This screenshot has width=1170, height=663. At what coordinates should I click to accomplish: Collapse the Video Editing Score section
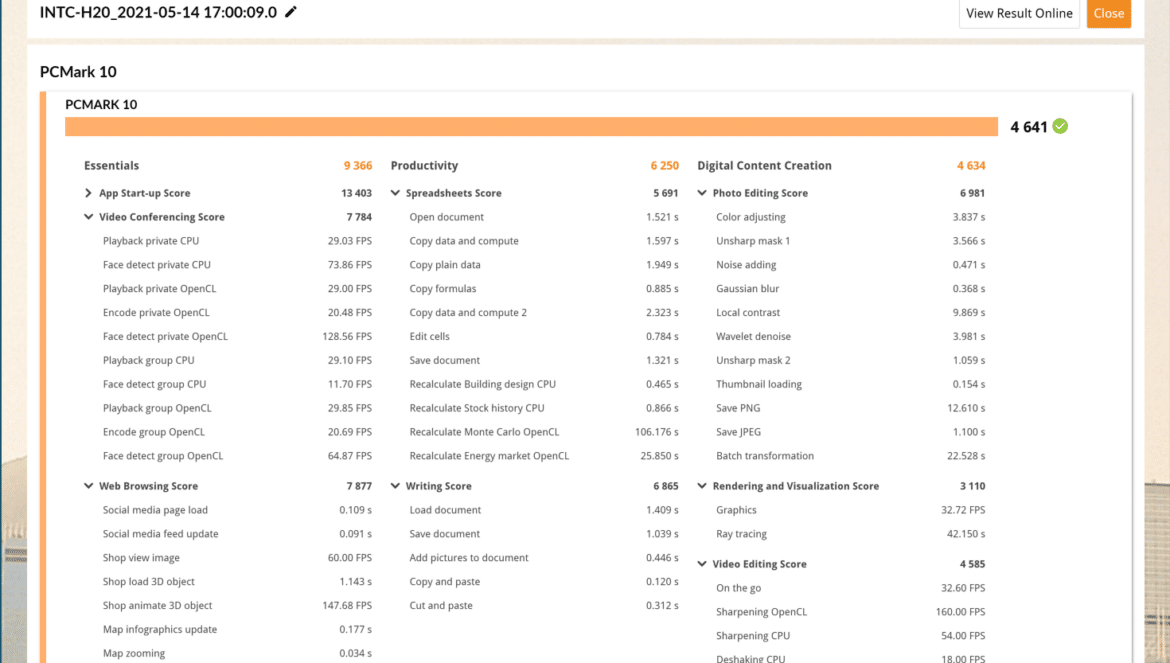tap(702, 565)
